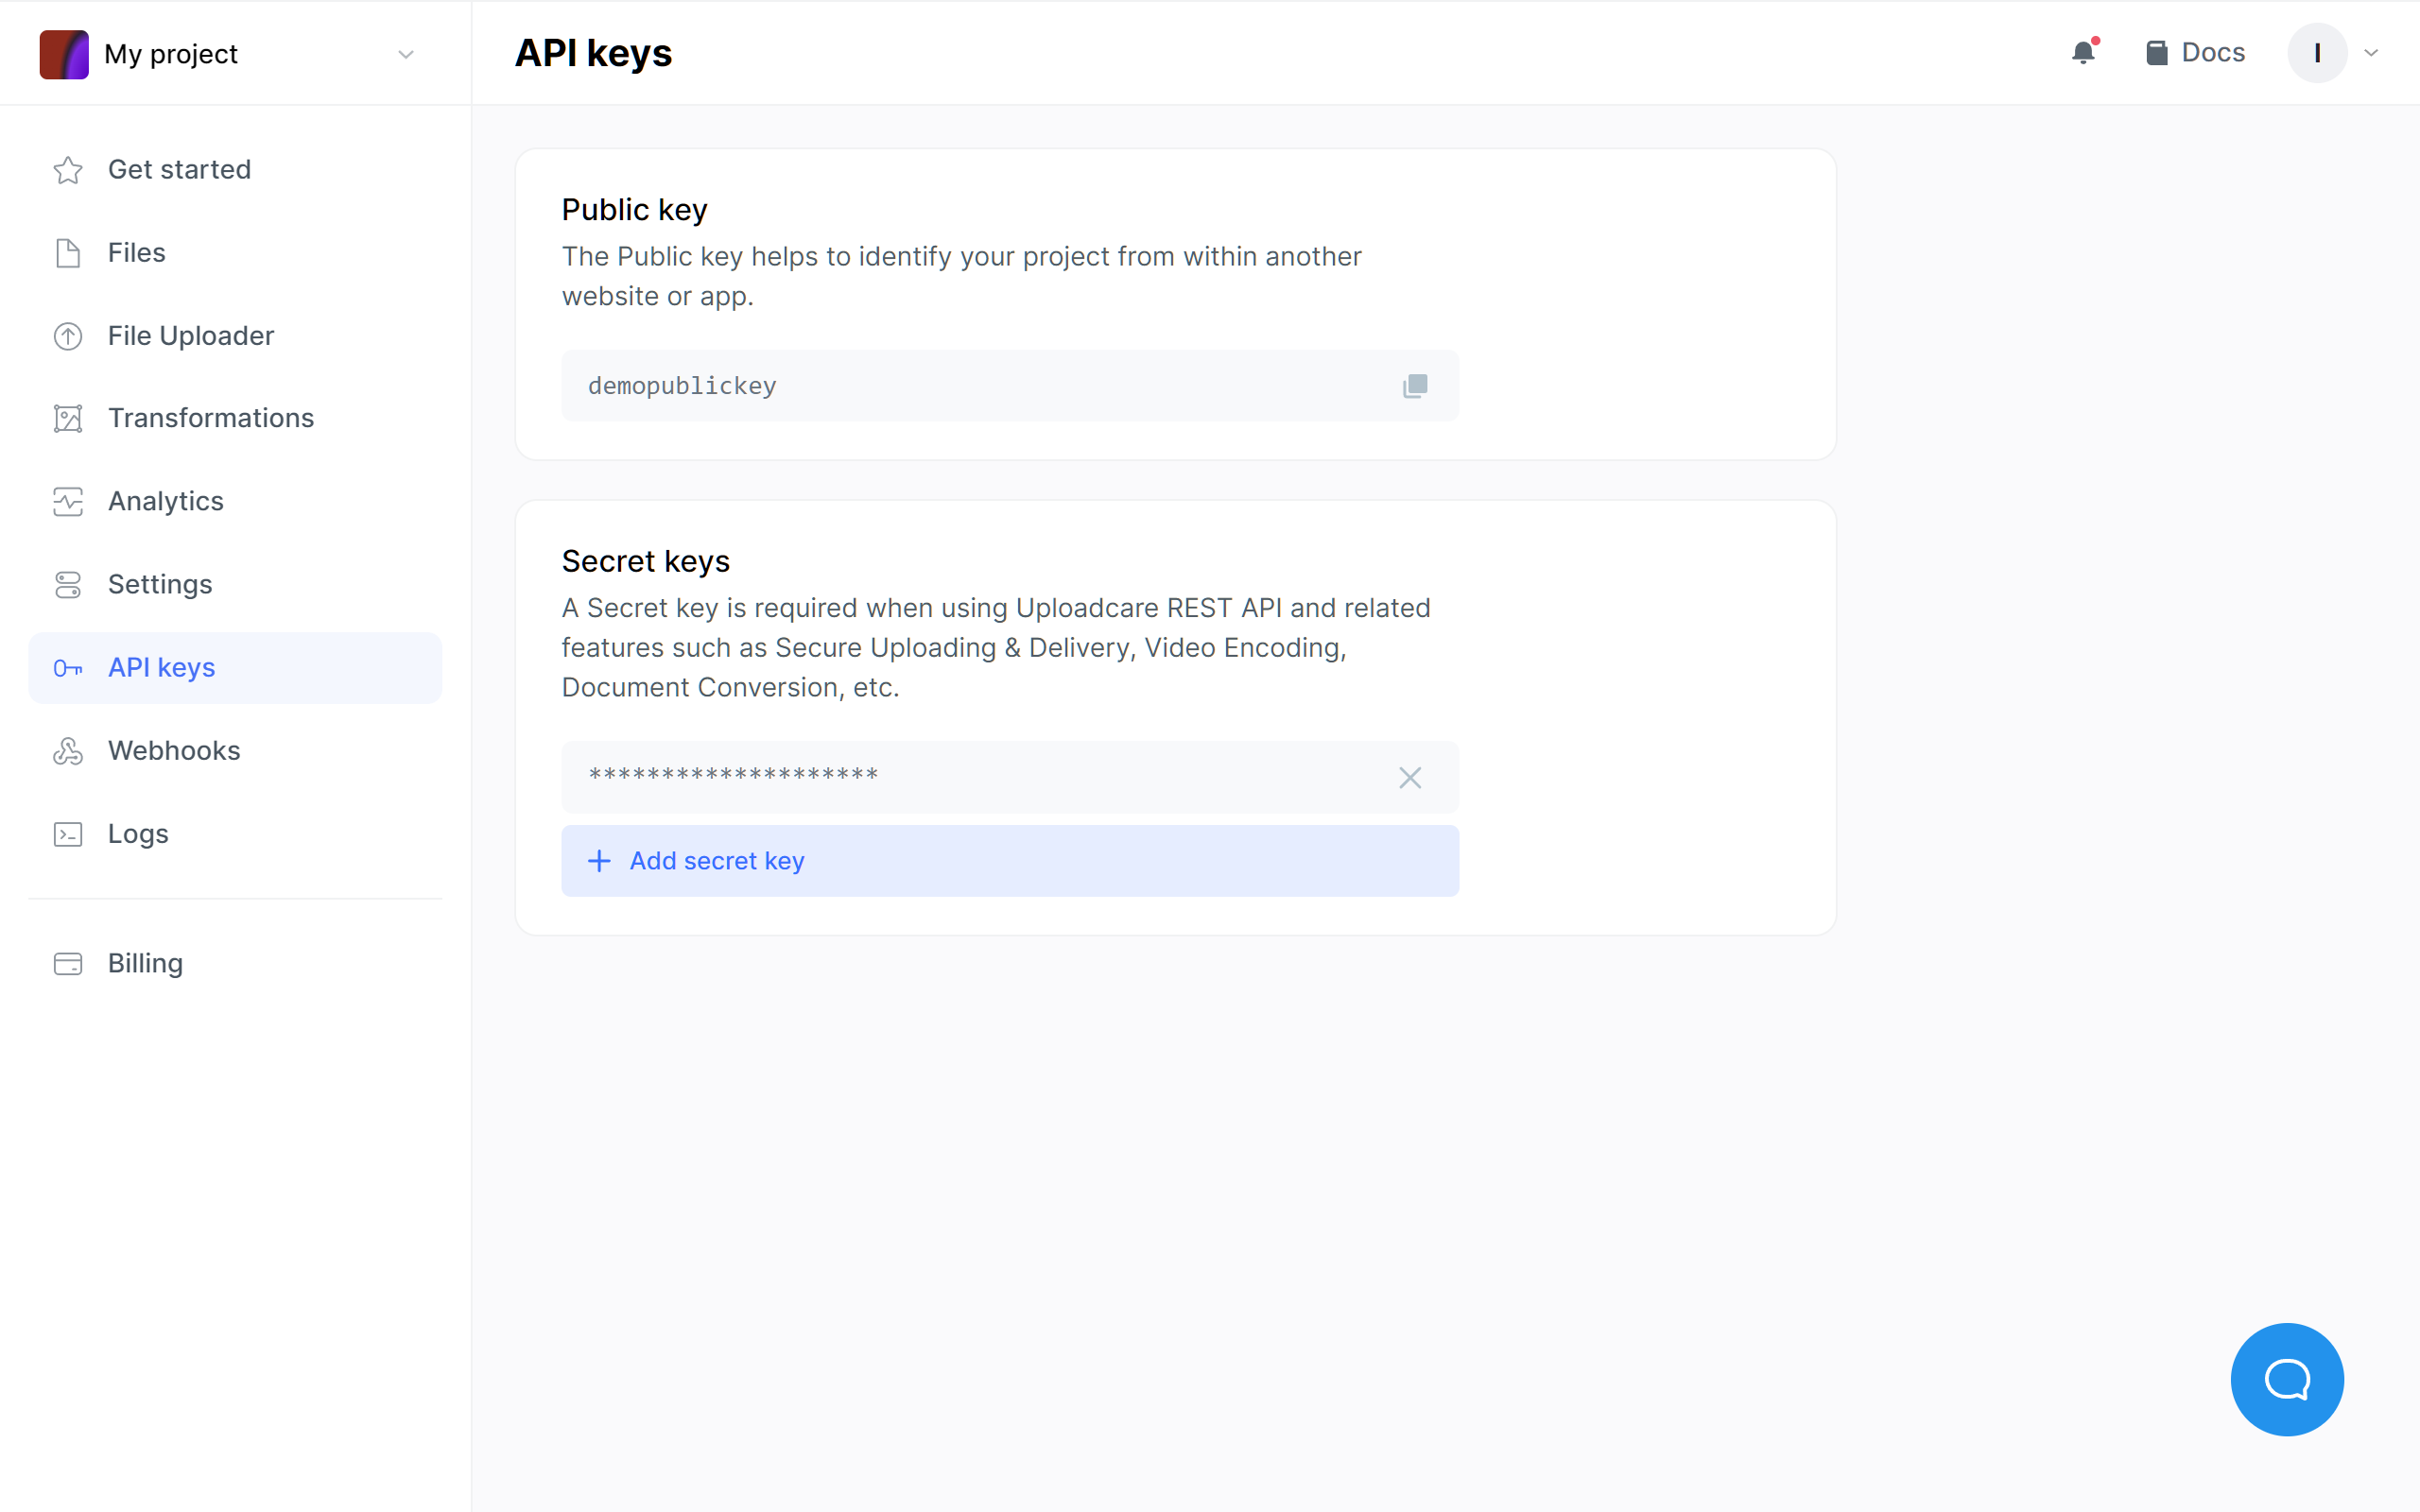Click the Billing icon in sidebar
This screenshot has height=1512, width=2420.
(x=64, y=962)
